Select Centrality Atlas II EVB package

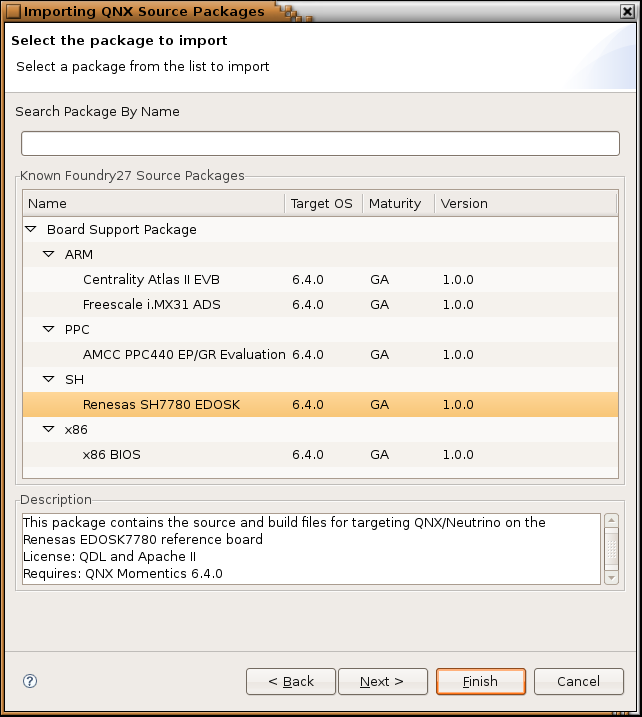click(320, 279)
